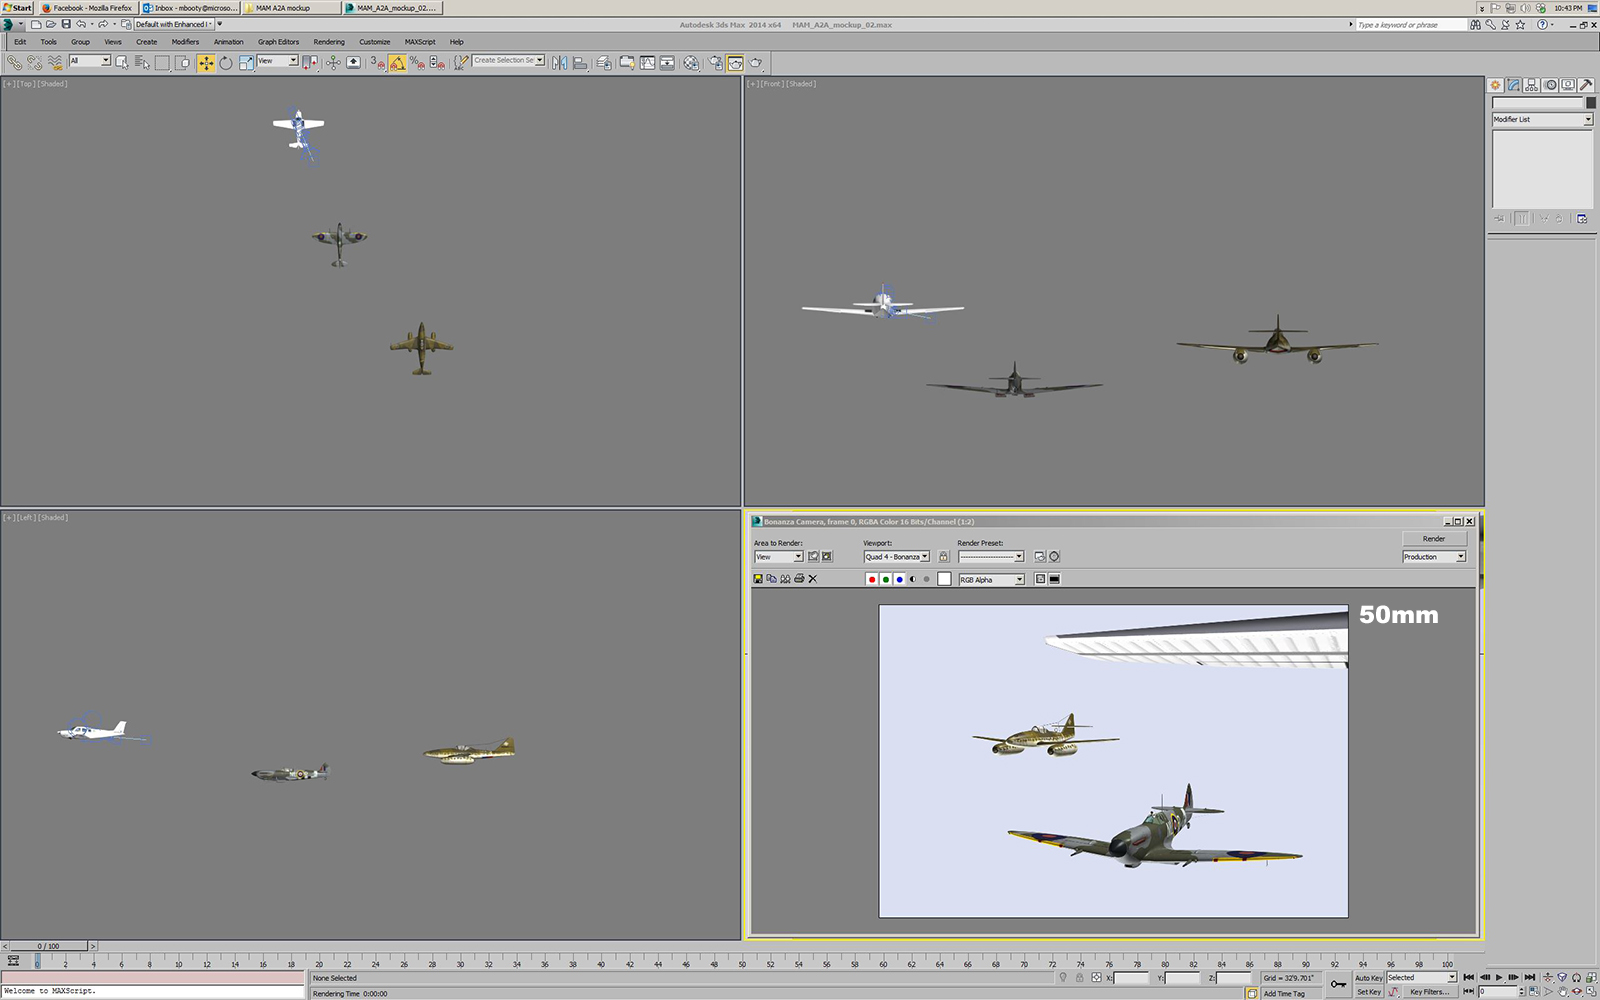The width and height of the screenshot is (1600, 1000).
Task: Click the Print Image icon in render window
Action: point(799,579)
